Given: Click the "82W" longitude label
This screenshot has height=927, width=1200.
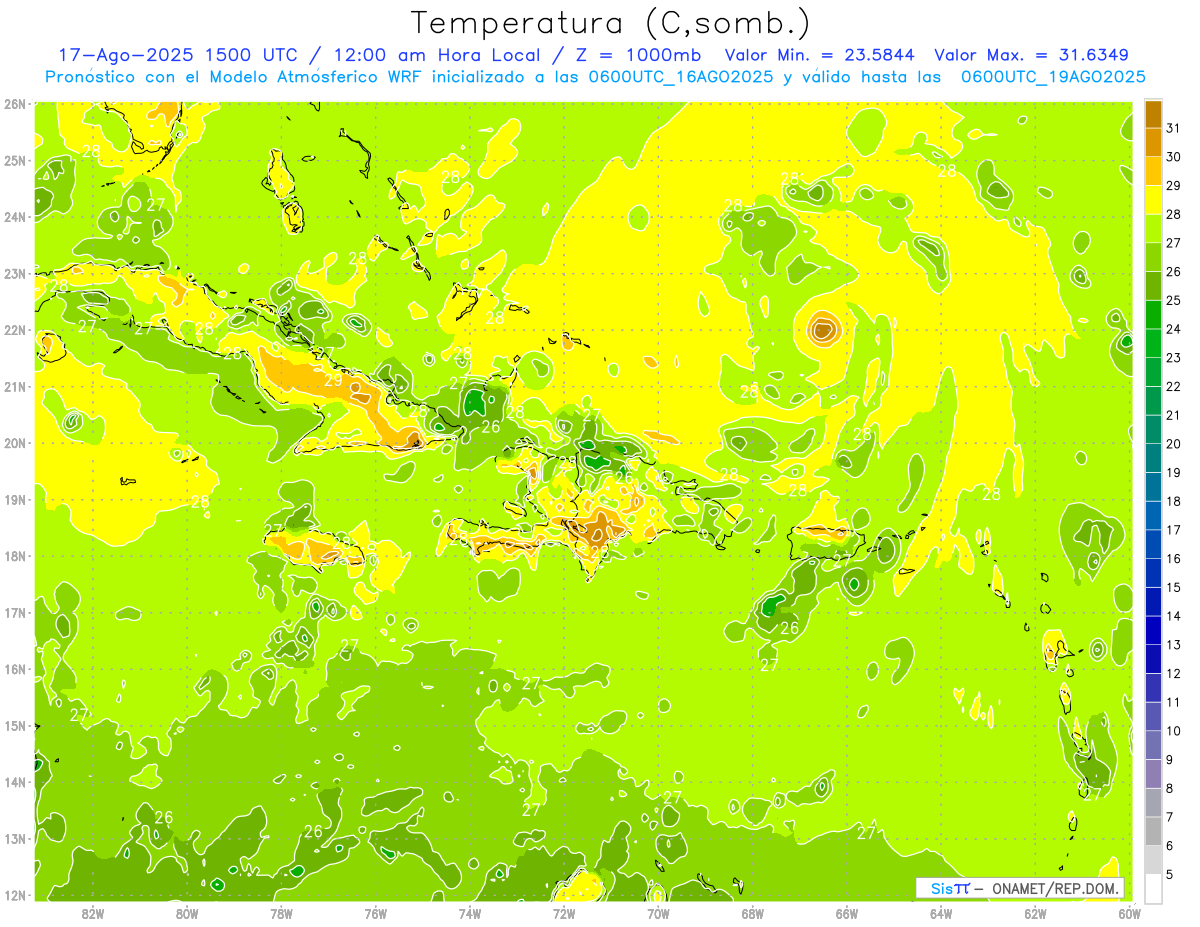Looking at the screenshot, I should [x=93, y=913].
